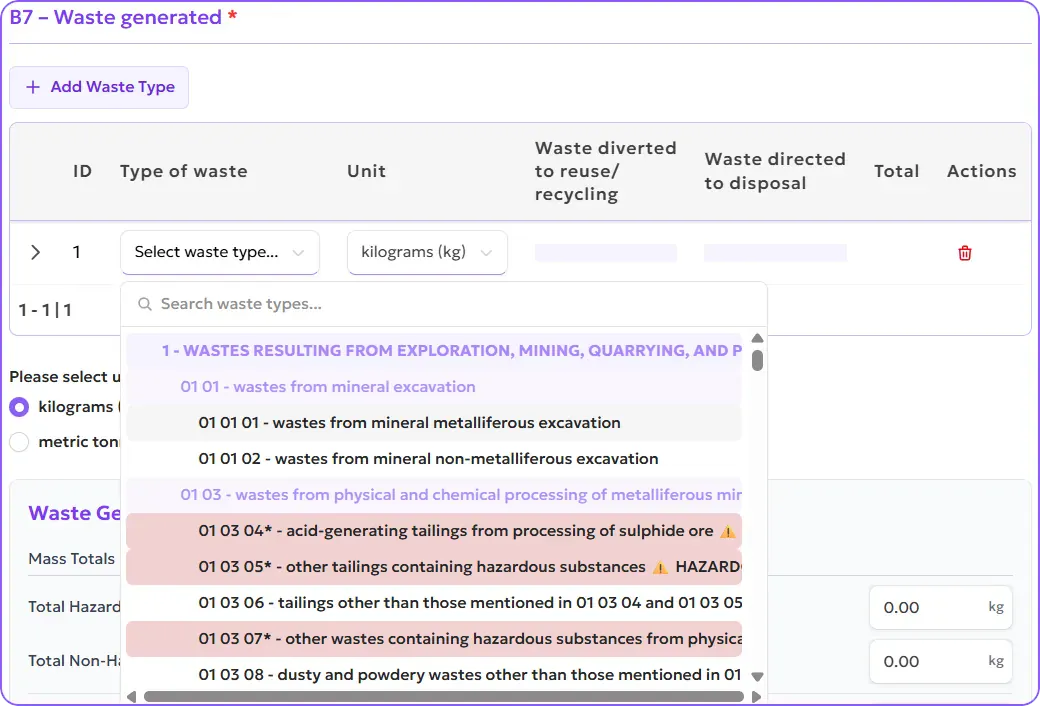Click the Waste diverted to reuse/recycling cell for row 1
This screenshot has width=1040, height=706.
pyautogui.click(x=606, y=253)
